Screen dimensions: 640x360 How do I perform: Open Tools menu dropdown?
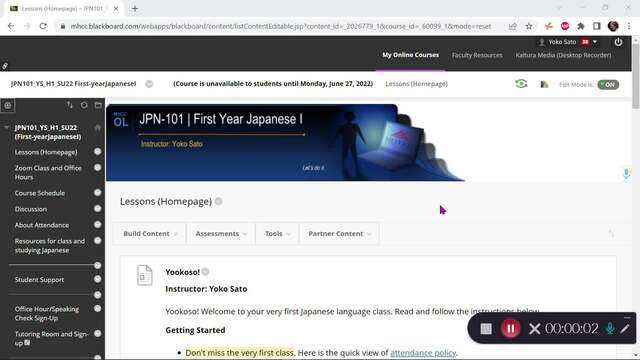coord(277,233)
